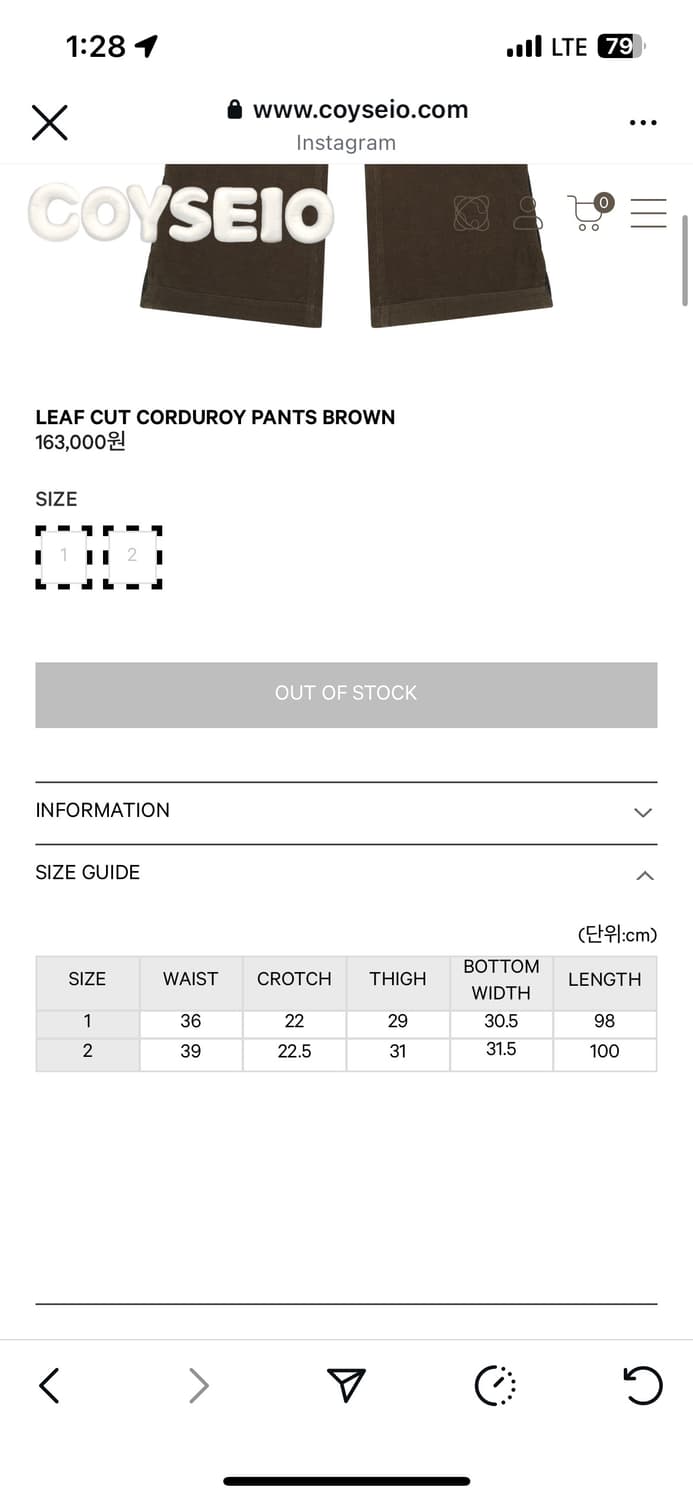The height and width of the screenshot is (1500, 693).
Task: Go back with the left arrow
Action: (x=49, y=1385)
